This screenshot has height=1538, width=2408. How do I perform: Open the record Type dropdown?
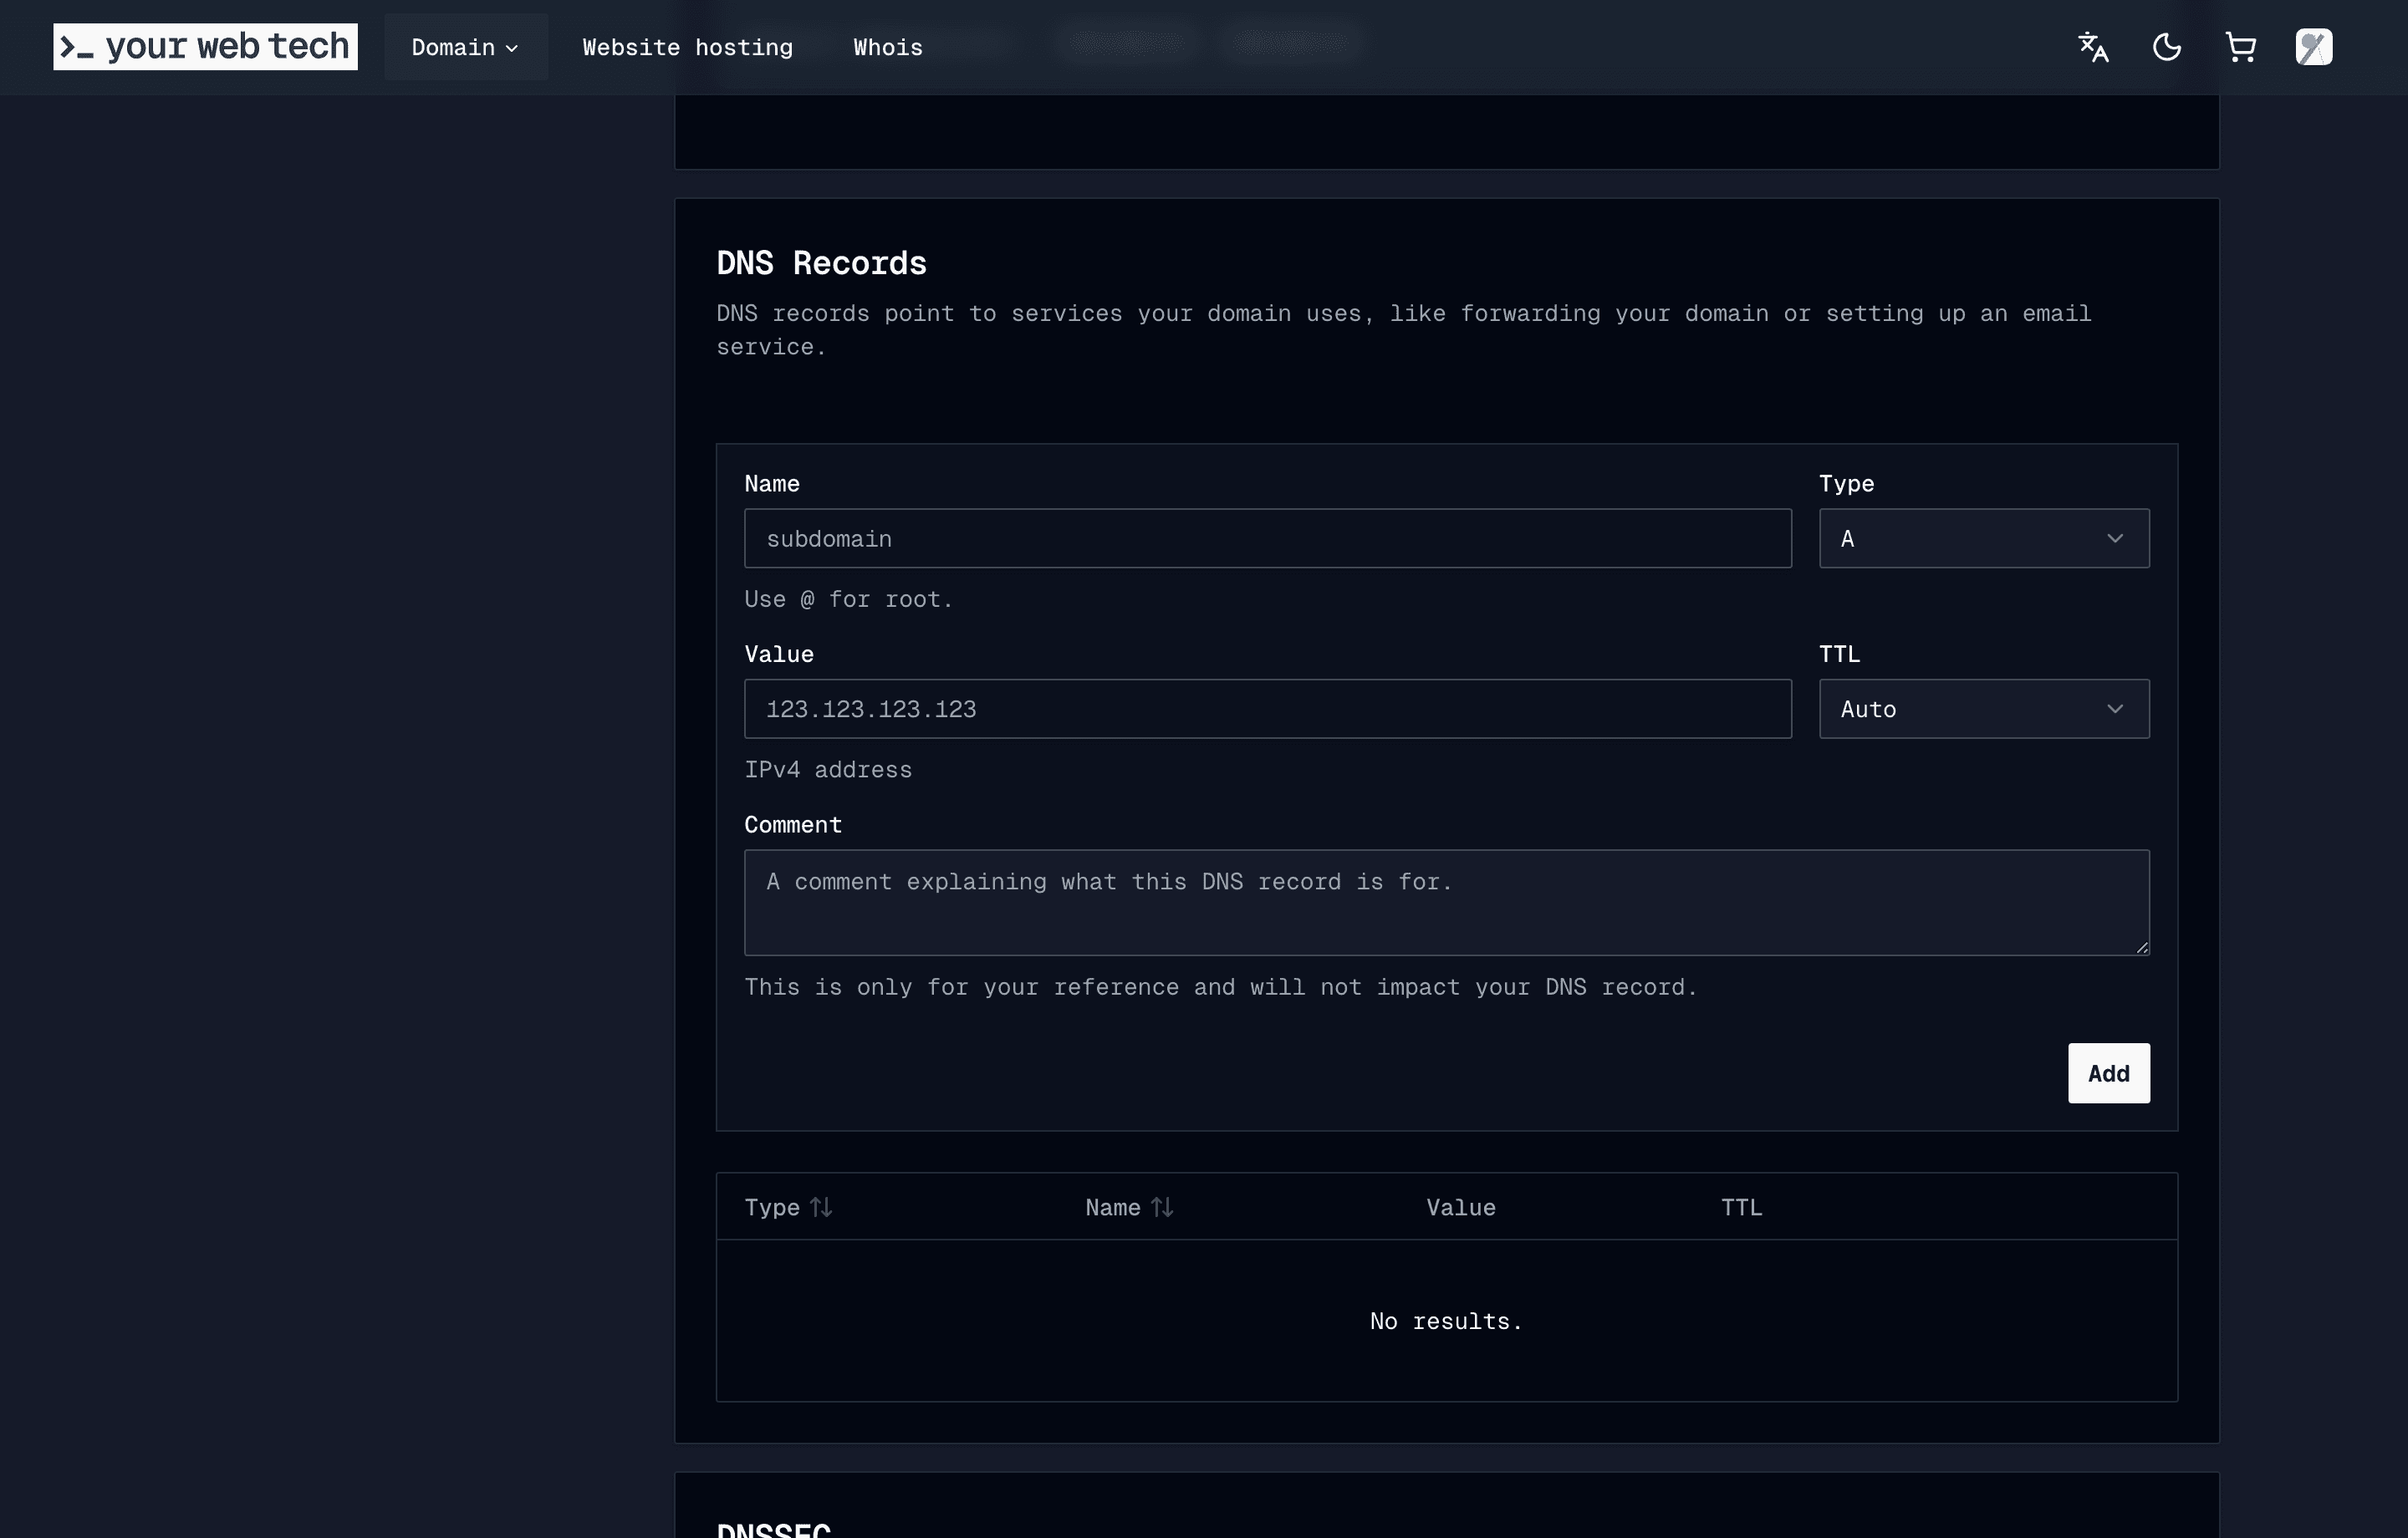tap(1984, 538)
